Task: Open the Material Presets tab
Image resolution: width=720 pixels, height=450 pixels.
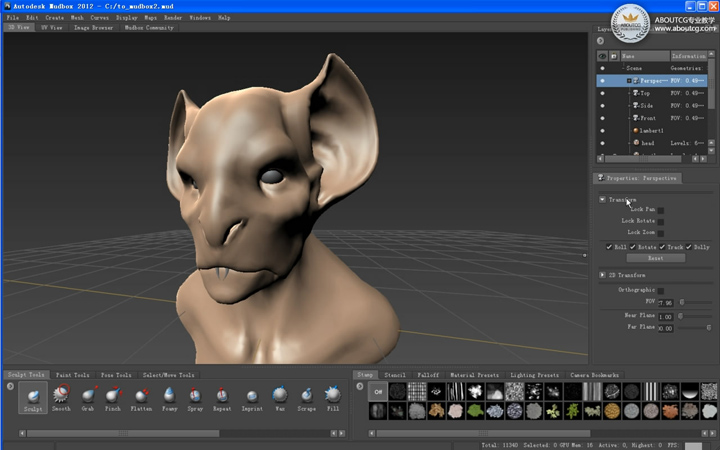Action: point(474,375)
